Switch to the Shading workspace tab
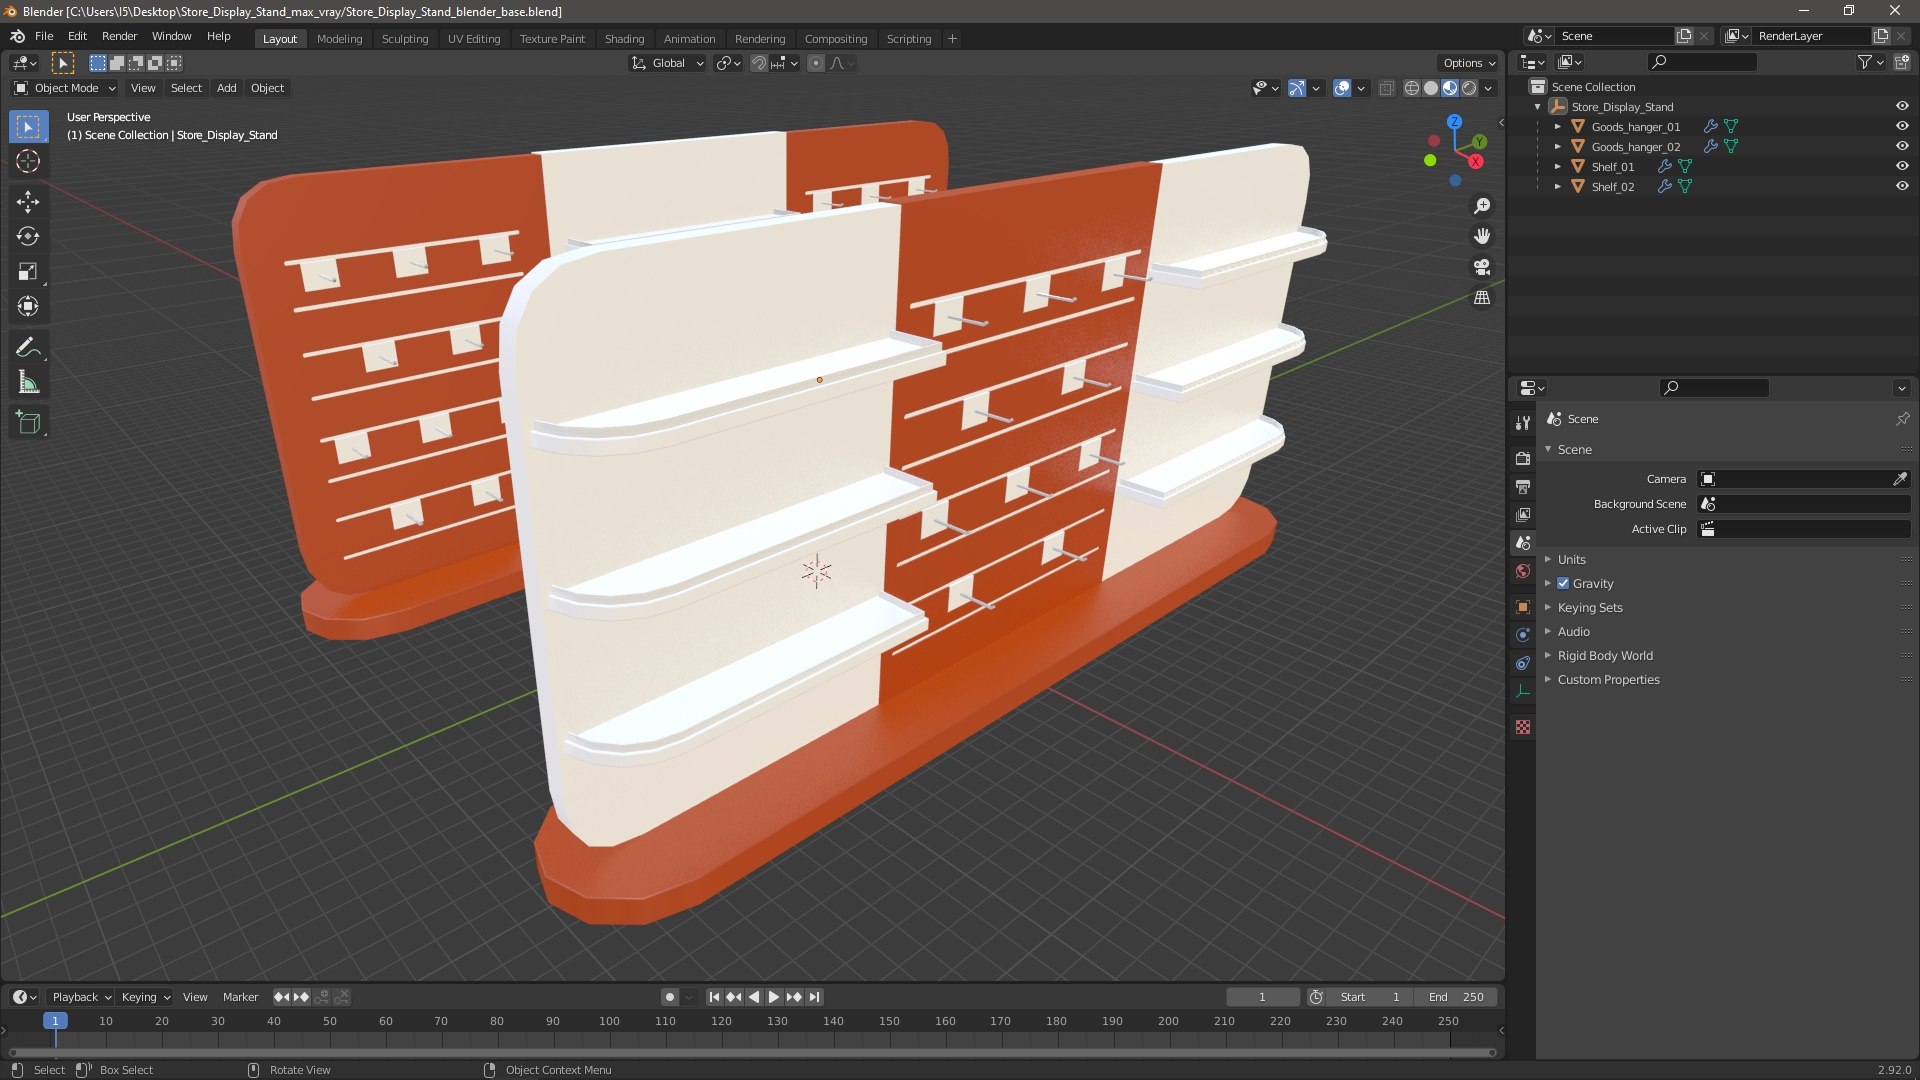This screenshot has width=1920, height=1080. pyautogui.click(x=624, y=39)
